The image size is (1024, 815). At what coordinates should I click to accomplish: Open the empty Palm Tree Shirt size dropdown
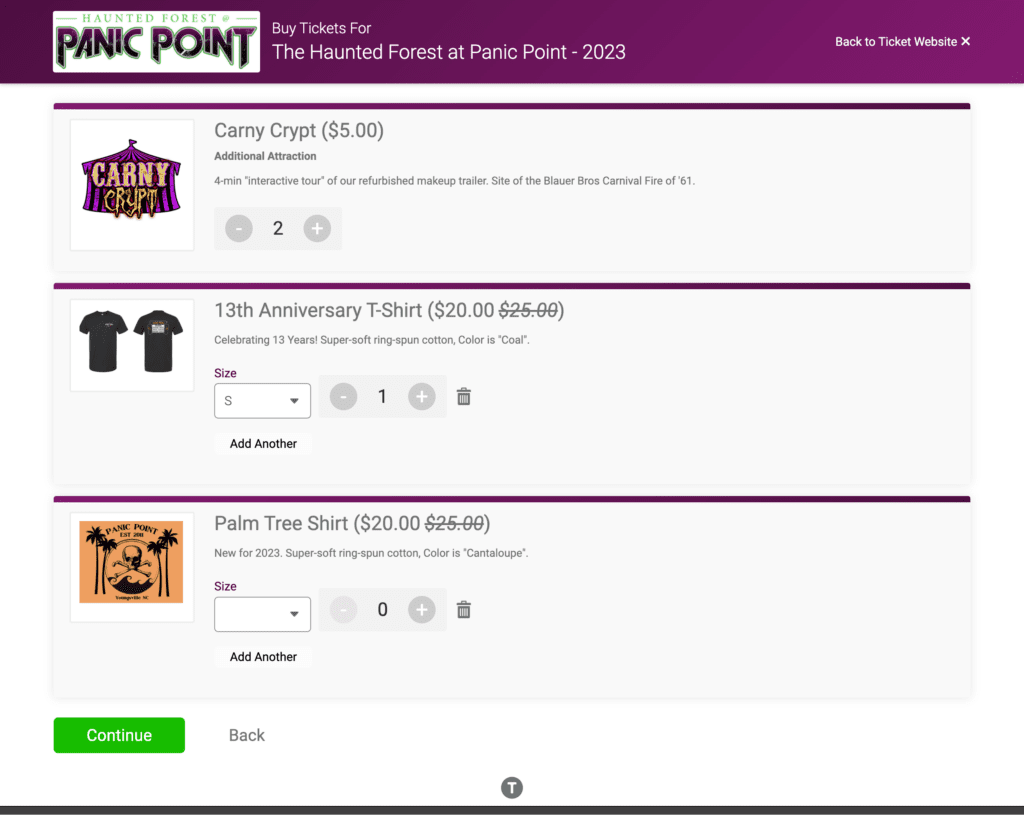point(263,614)
